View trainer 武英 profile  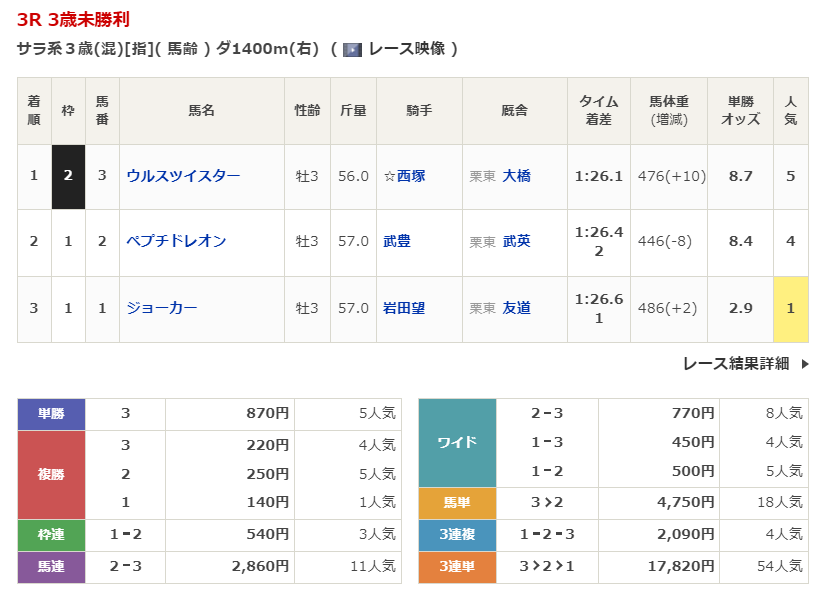pyautogui.click(x=516, y=241)
